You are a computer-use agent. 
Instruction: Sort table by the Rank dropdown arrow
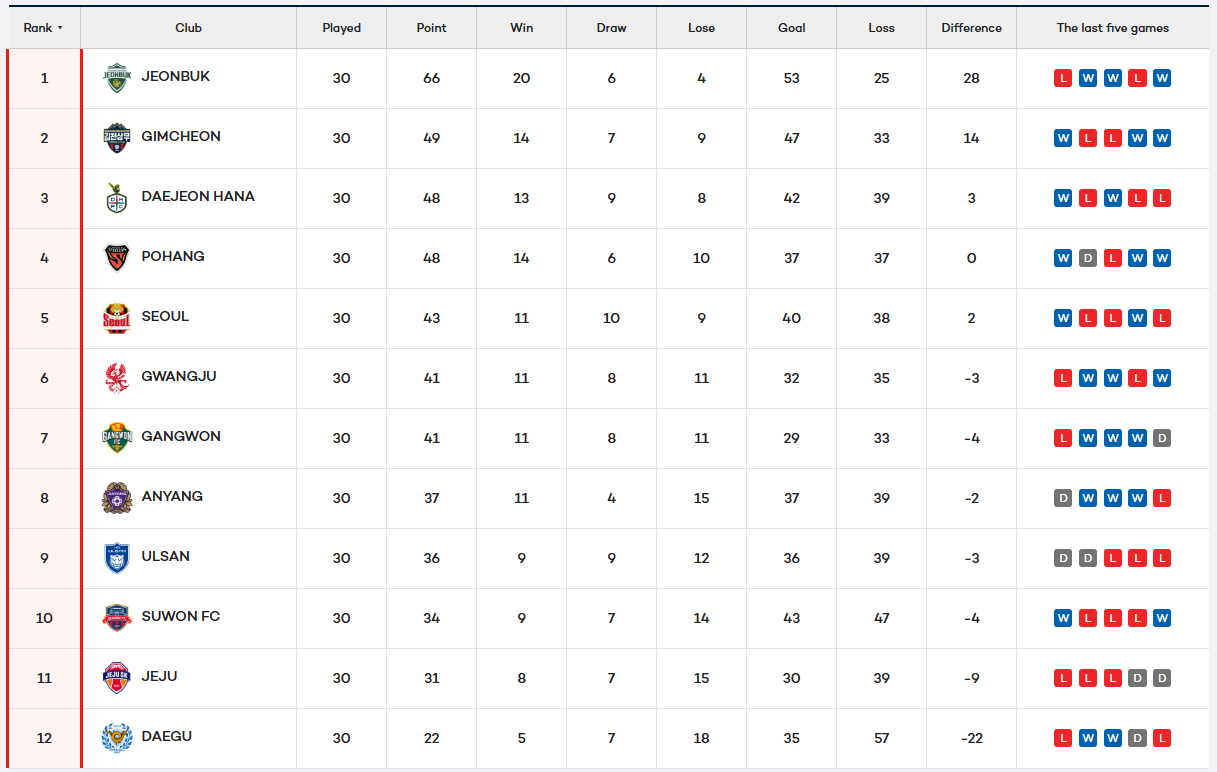(60, 28)
